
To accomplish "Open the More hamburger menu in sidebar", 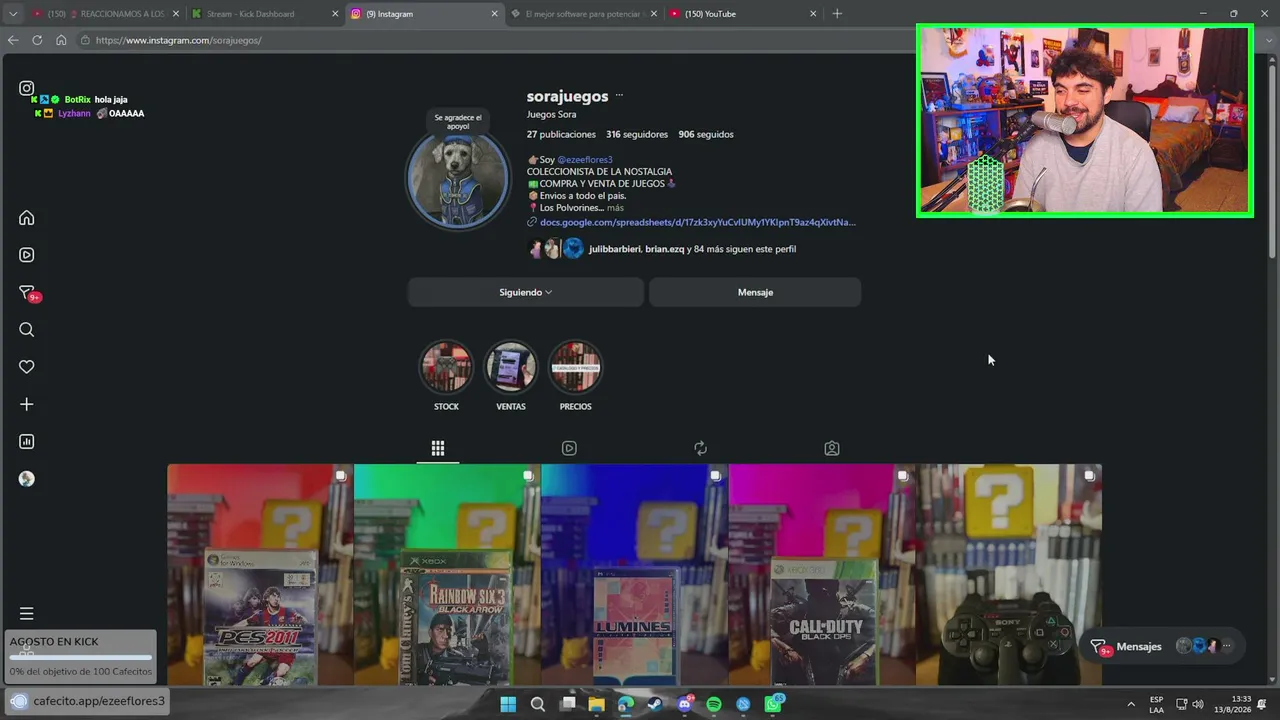I will 27,613.
